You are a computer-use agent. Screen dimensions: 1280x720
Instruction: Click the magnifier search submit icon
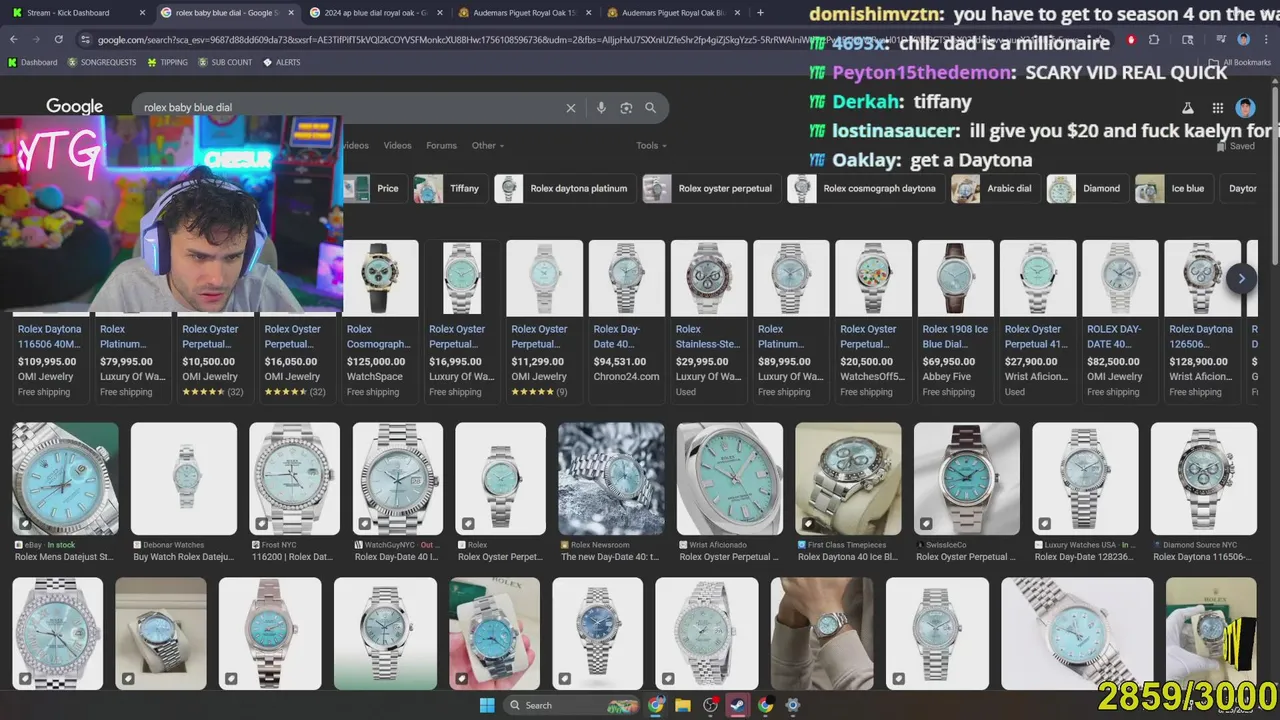click(651, 108)
